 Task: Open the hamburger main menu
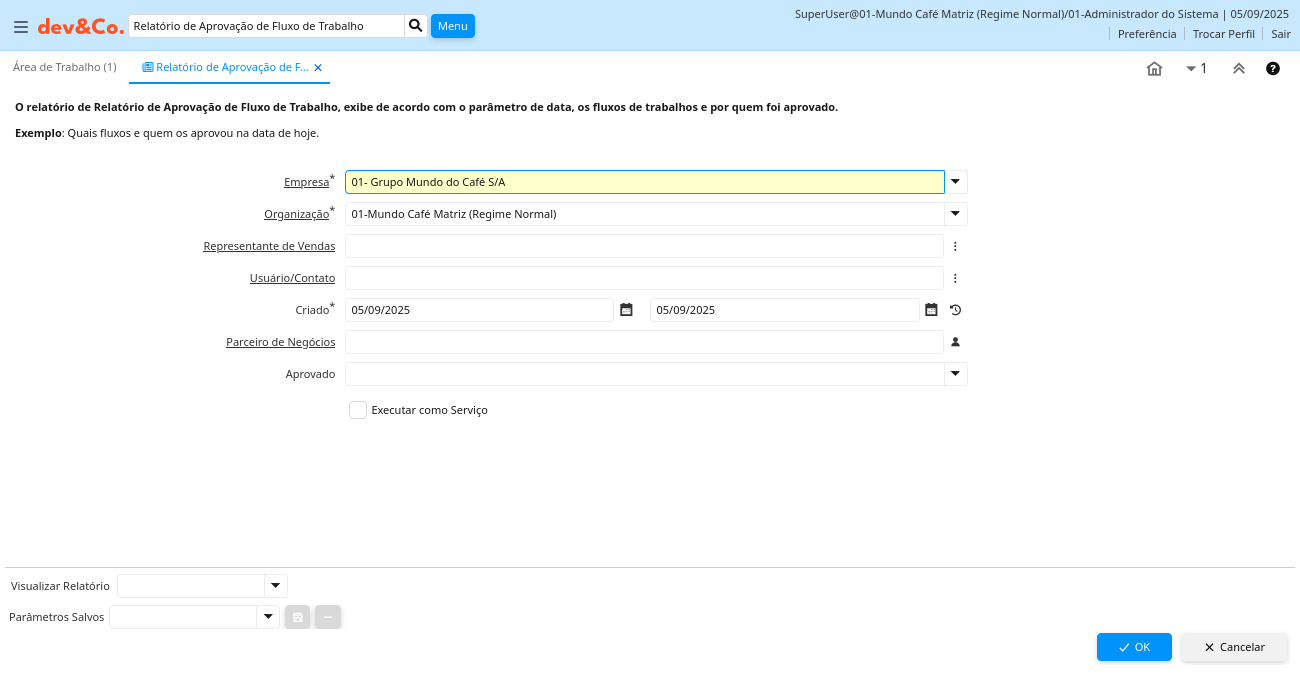click(x=20, y=27)
